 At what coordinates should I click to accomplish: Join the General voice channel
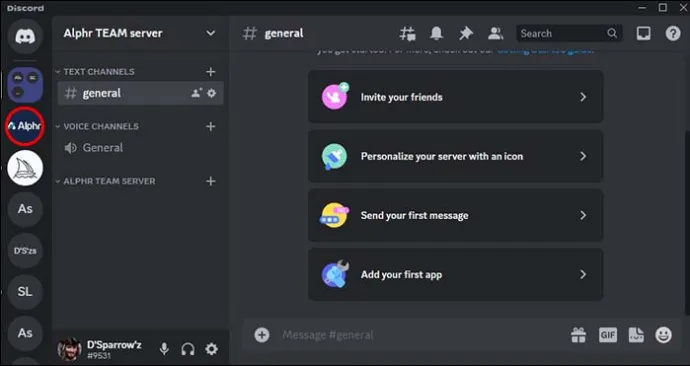(140, 148)
